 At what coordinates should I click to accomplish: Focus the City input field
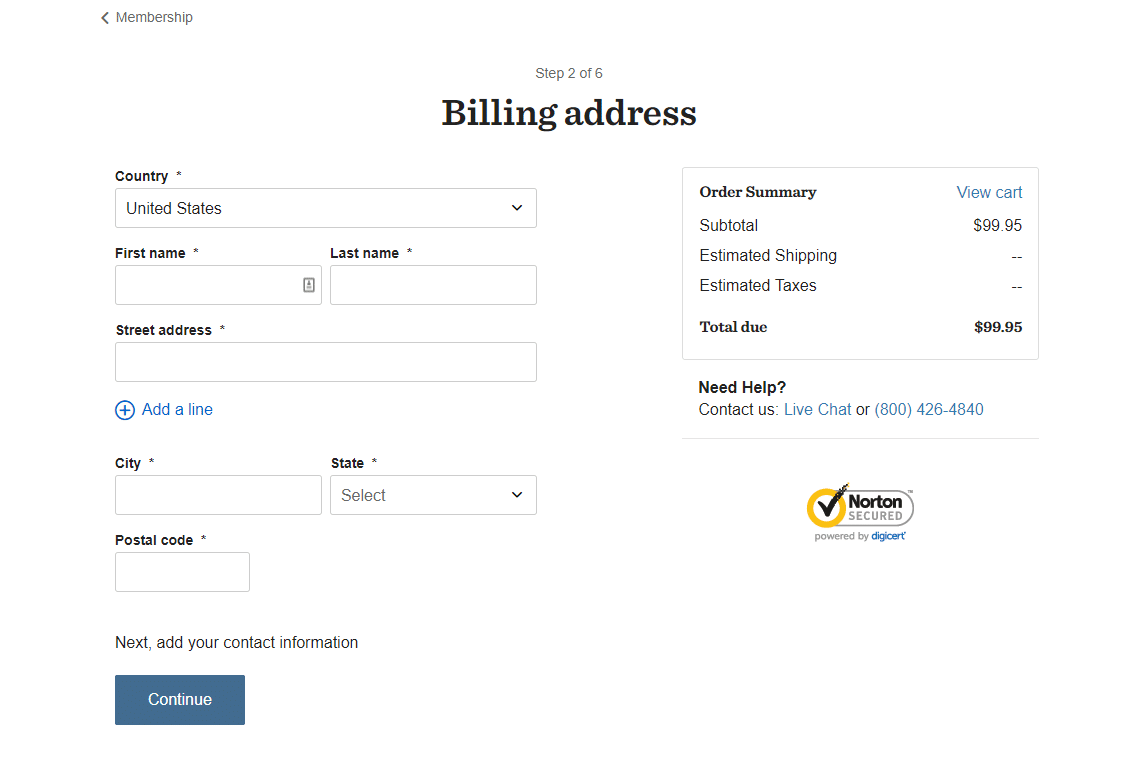click(x=218, y=495)
